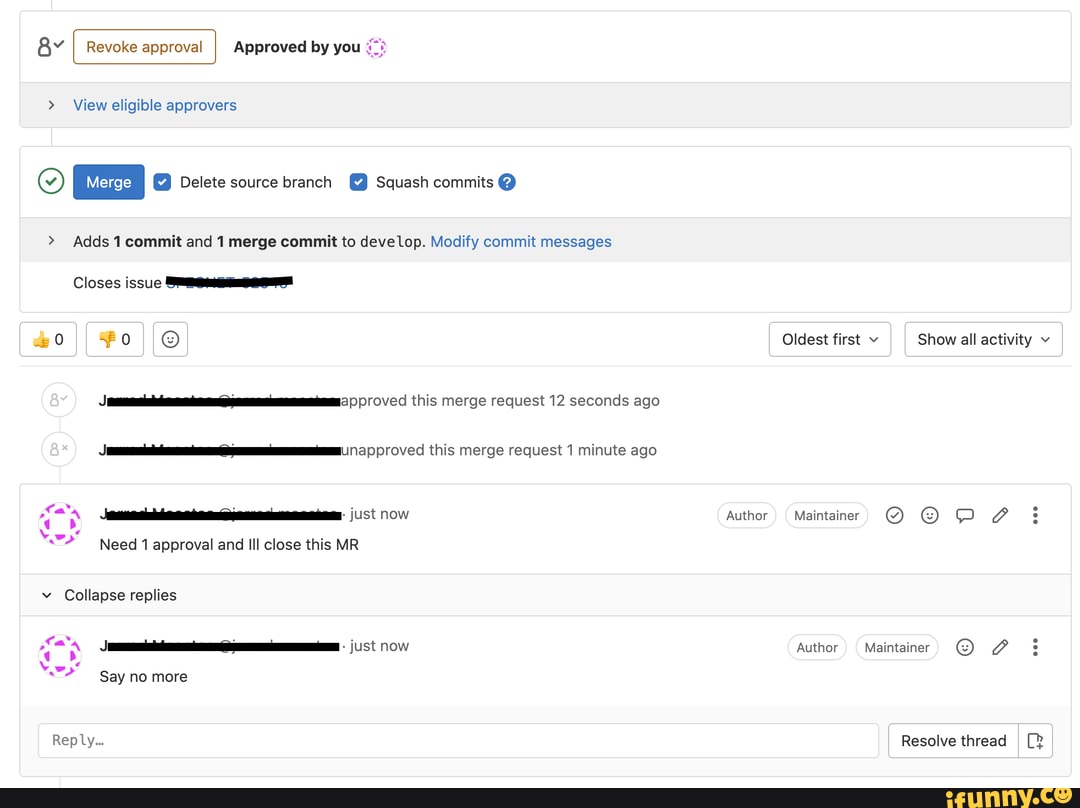1080x808 pixels.
Task: Add emoji reaction to 'Say no more' reply
Action: 965,647
